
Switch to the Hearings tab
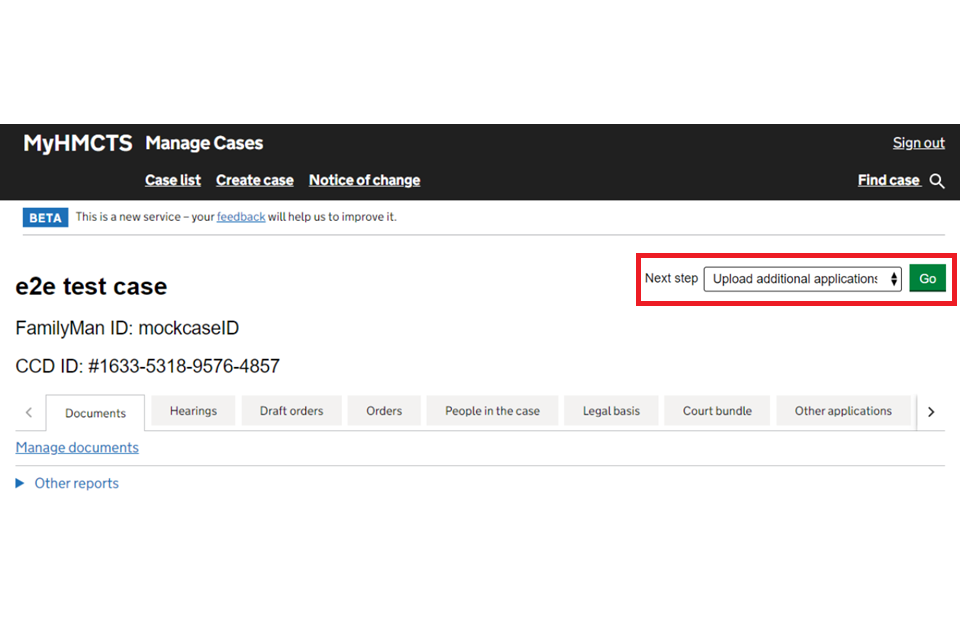(193, 411)
